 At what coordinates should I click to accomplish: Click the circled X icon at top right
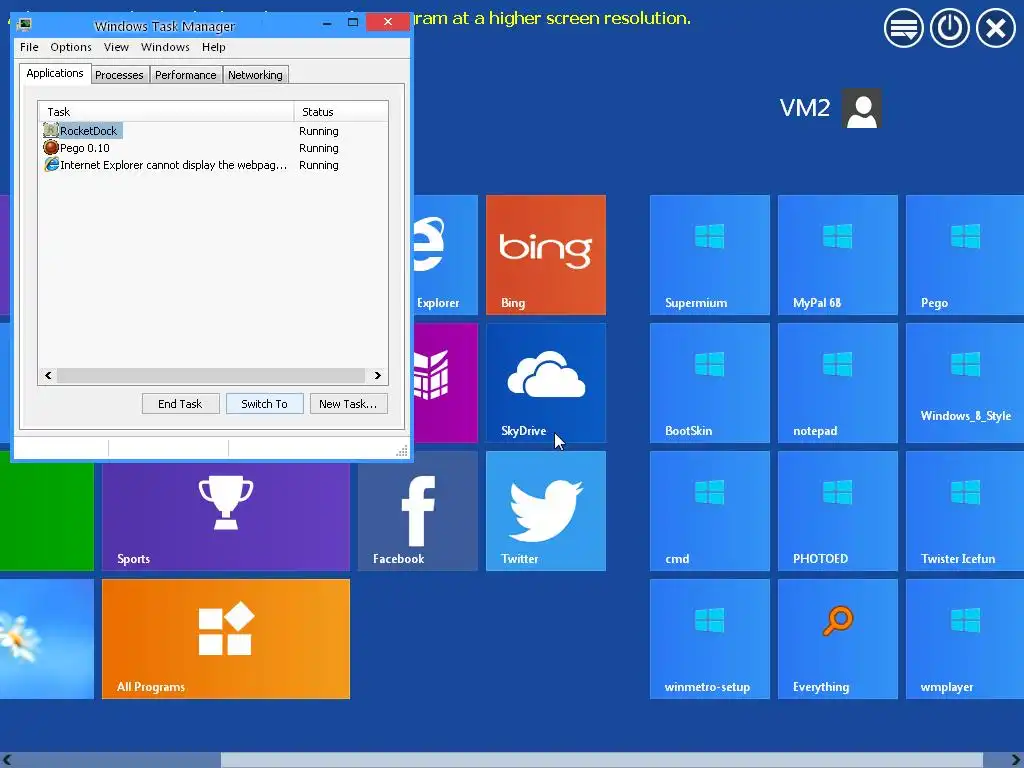pos(995,28)
